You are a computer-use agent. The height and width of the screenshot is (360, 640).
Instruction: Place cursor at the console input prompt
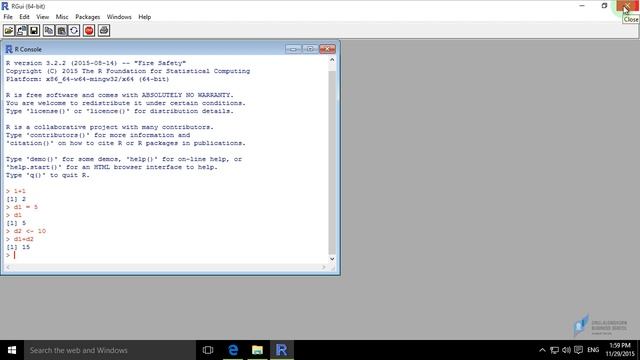click(x=15, y=255)
